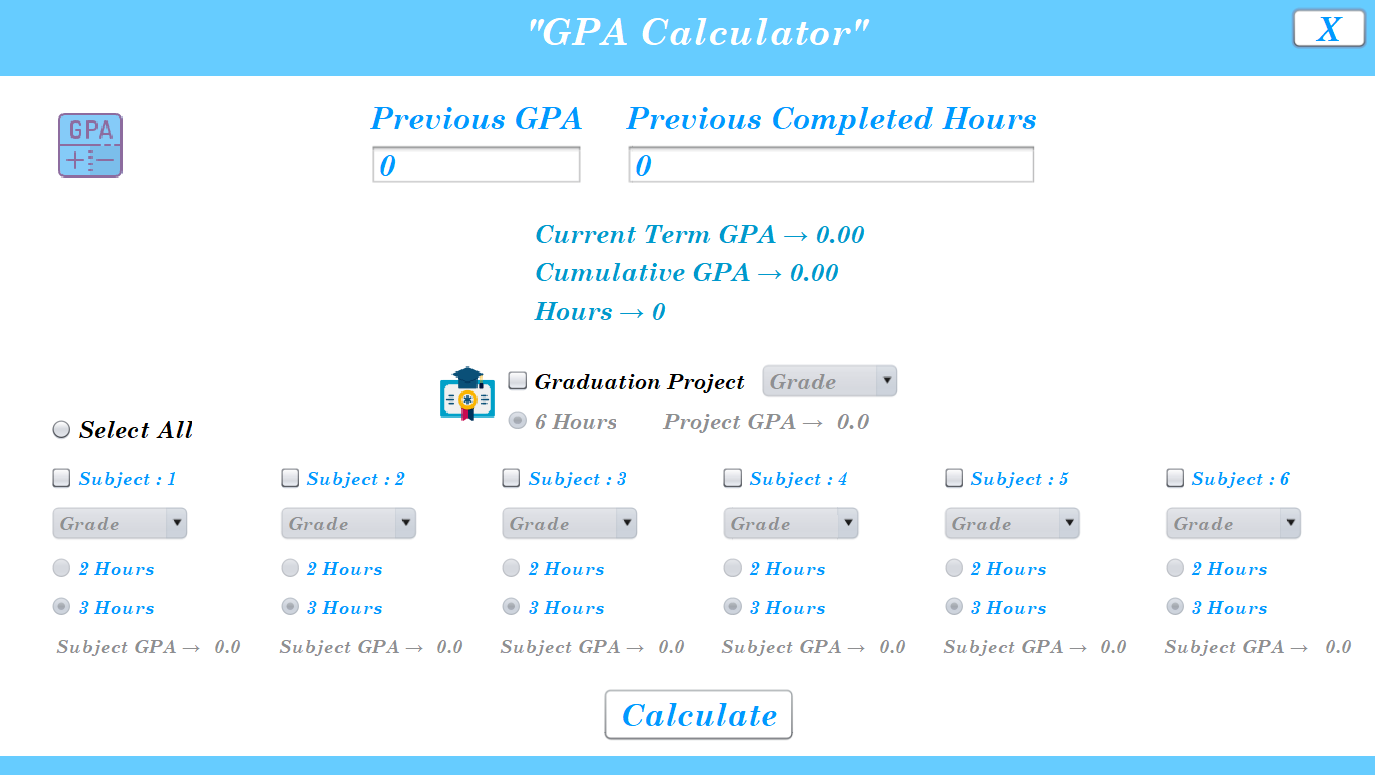Open the Grade dropdown under Subject : 3
The width and height of the screenshot is (1375, 775).
569,523
